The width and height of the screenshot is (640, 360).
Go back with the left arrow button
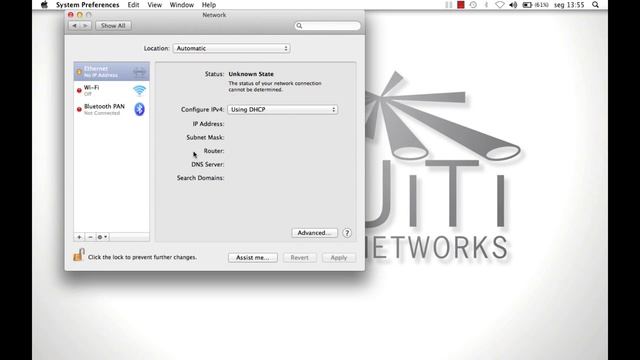(x=74, y=26)
